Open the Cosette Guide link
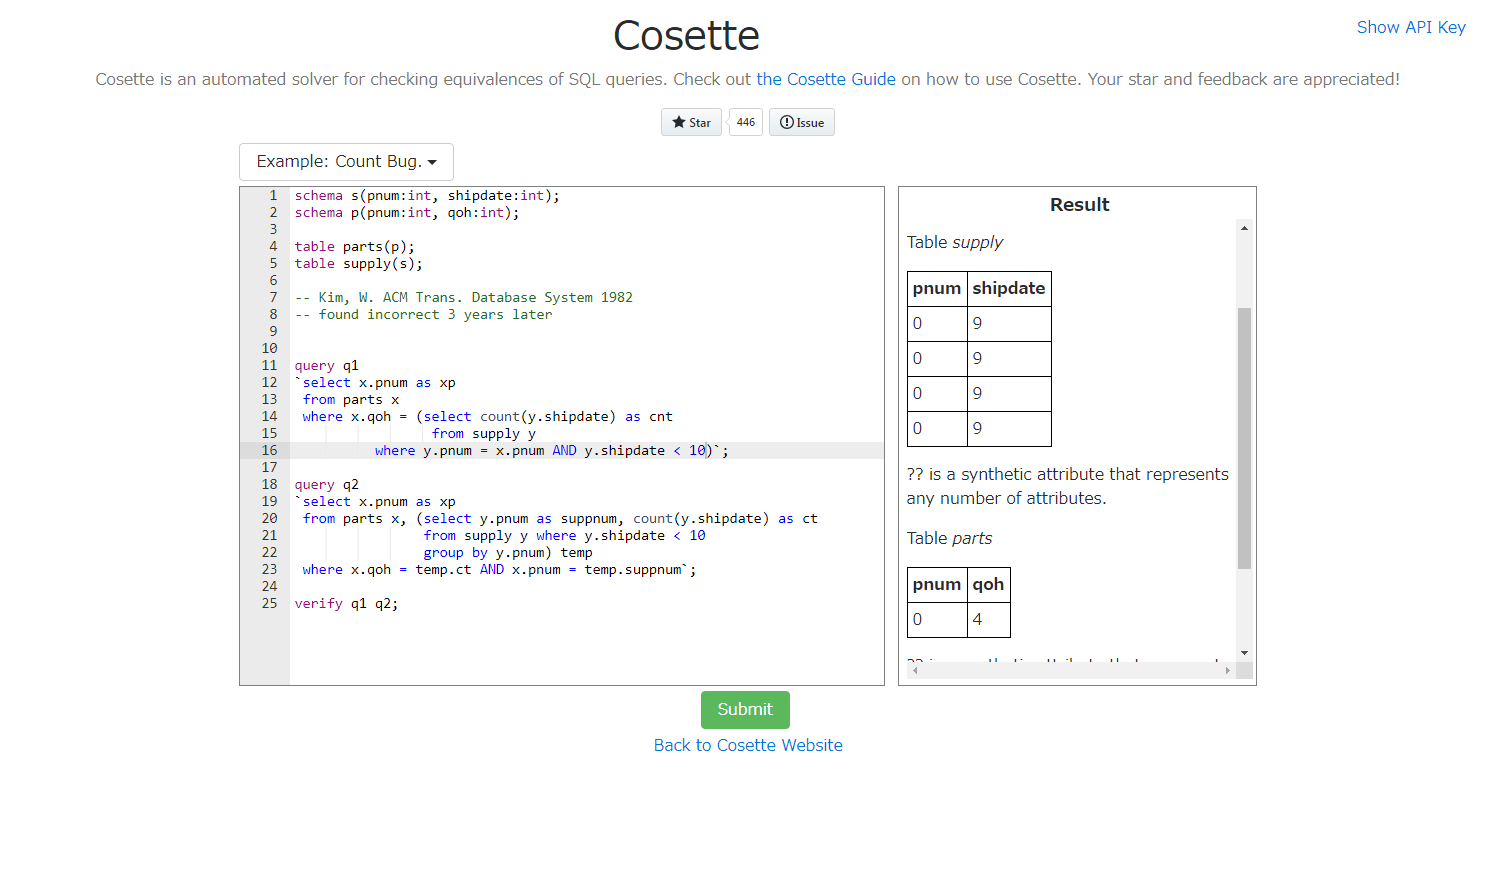This screenshot has width=1496, height=890. 826,79
